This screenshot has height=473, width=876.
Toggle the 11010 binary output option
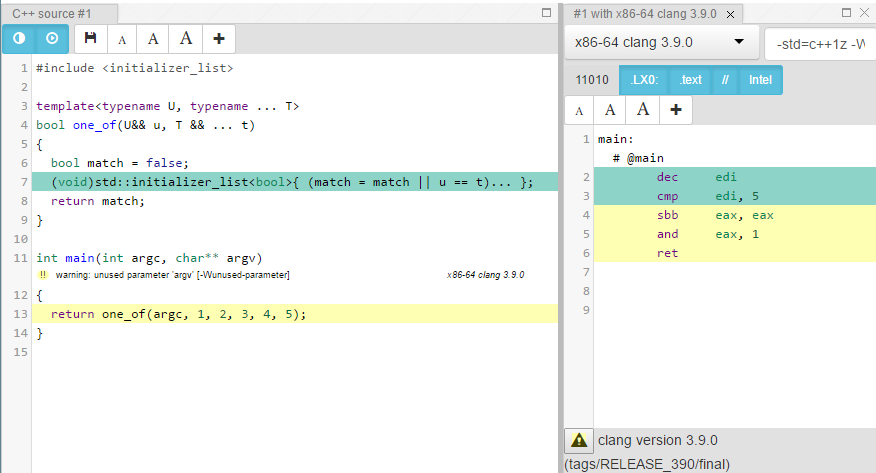pyautogui.click(x=592, y=80)
